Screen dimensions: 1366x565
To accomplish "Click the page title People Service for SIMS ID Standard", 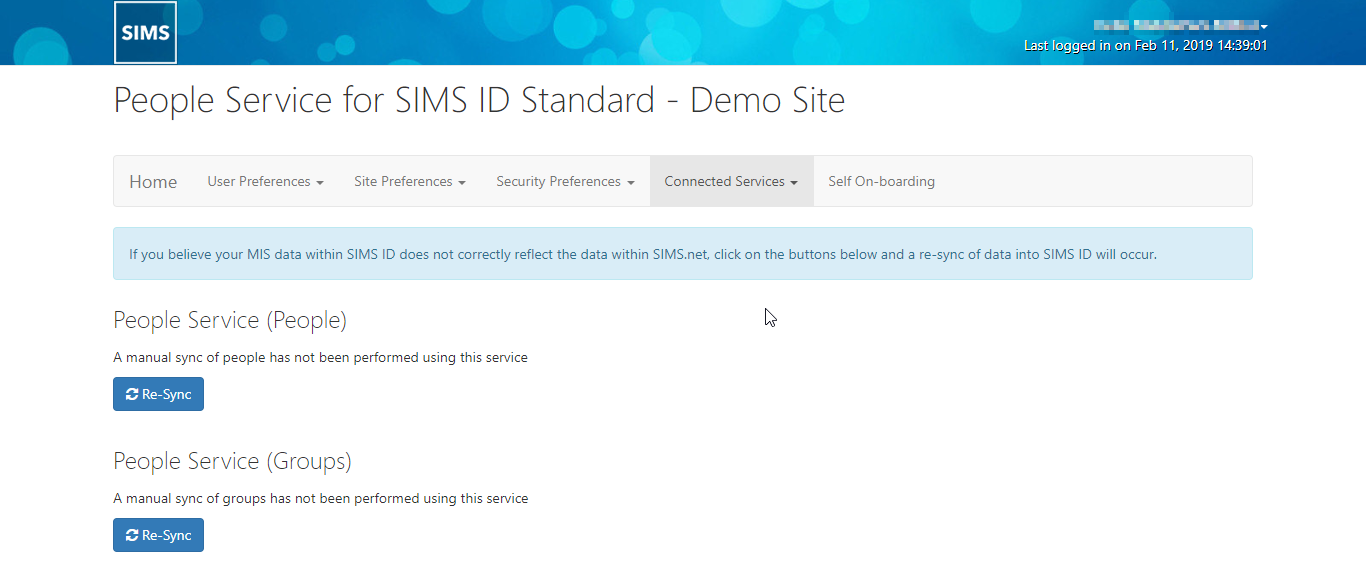I will click(479, 100).
